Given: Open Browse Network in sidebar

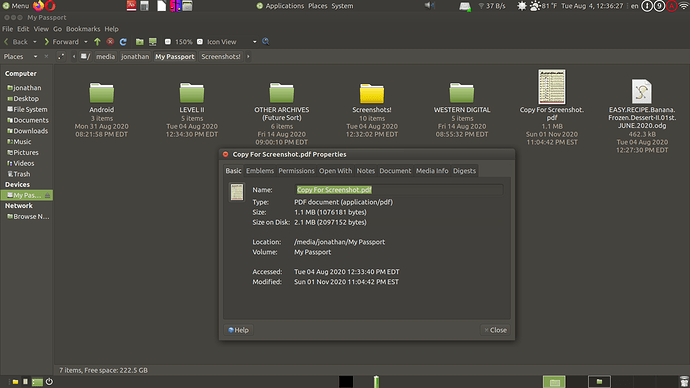Looking at the screenshot, I should tap(27, 217).
